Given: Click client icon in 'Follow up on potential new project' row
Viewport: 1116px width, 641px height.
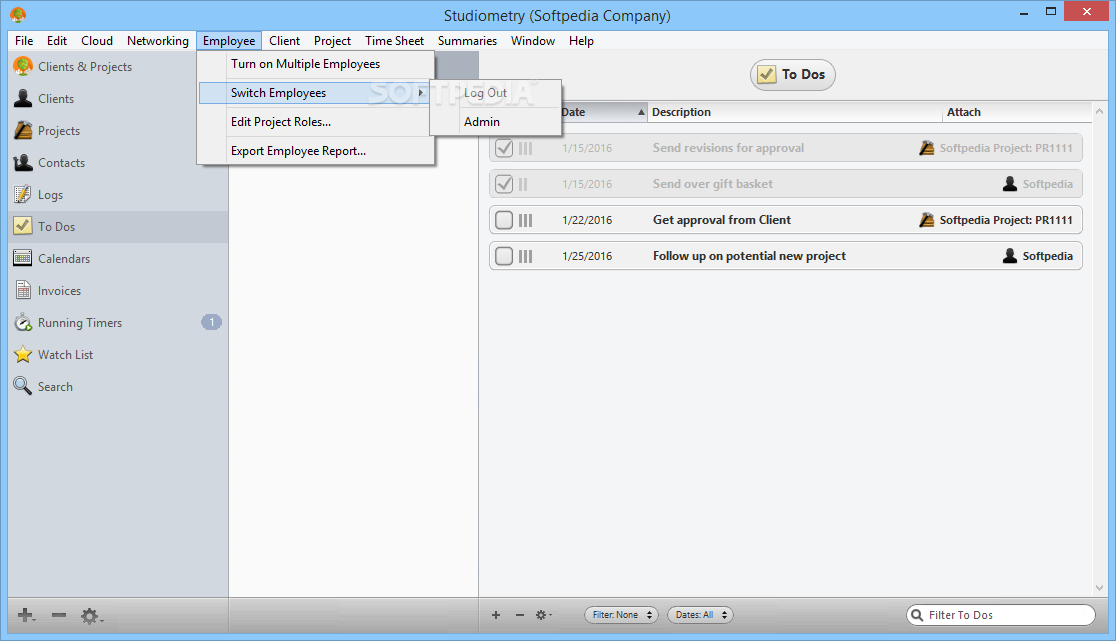Looking at the screenshot, I should pyautogui.click(x=1009, y=255).
